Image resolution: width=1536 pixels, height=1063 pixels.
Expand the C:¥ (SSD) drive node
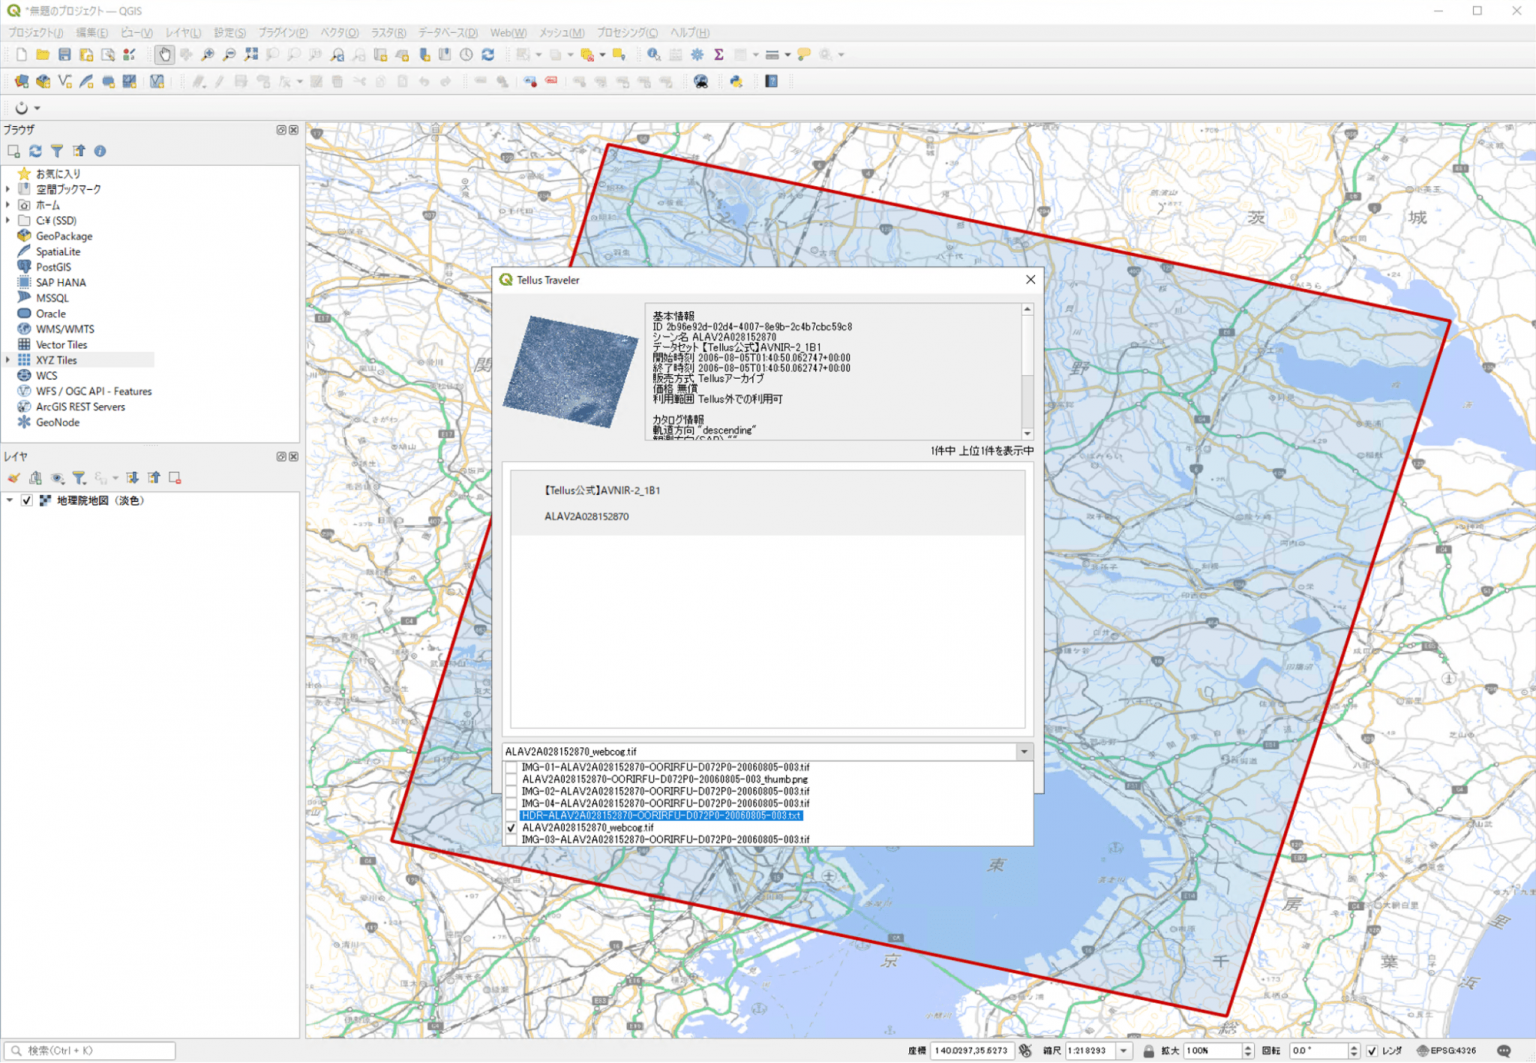point(8,220)
